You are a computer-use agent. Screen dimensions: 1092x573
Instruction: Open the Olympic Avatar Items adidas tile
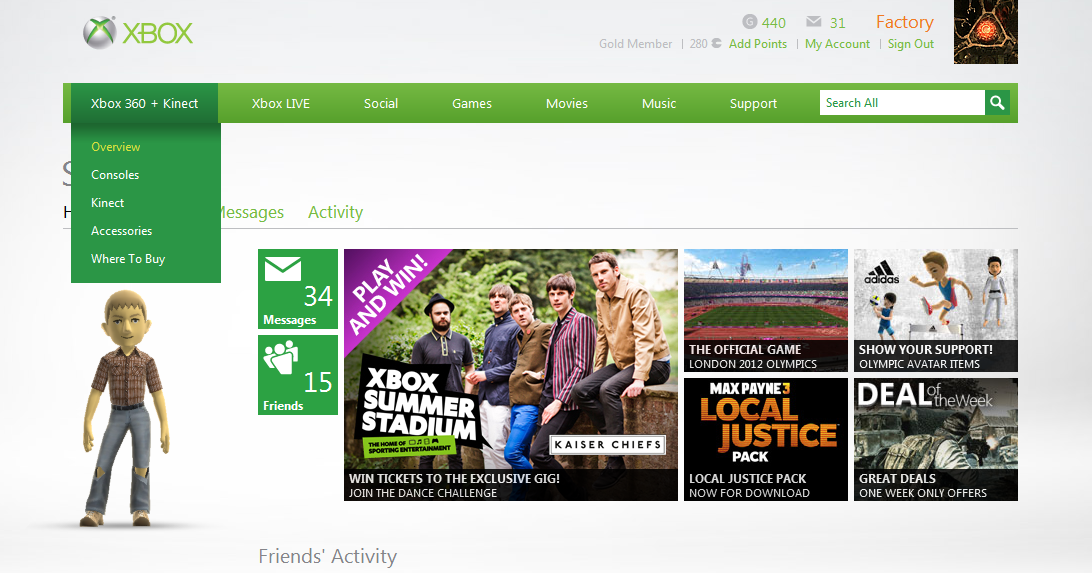click(x=935, y=311)
